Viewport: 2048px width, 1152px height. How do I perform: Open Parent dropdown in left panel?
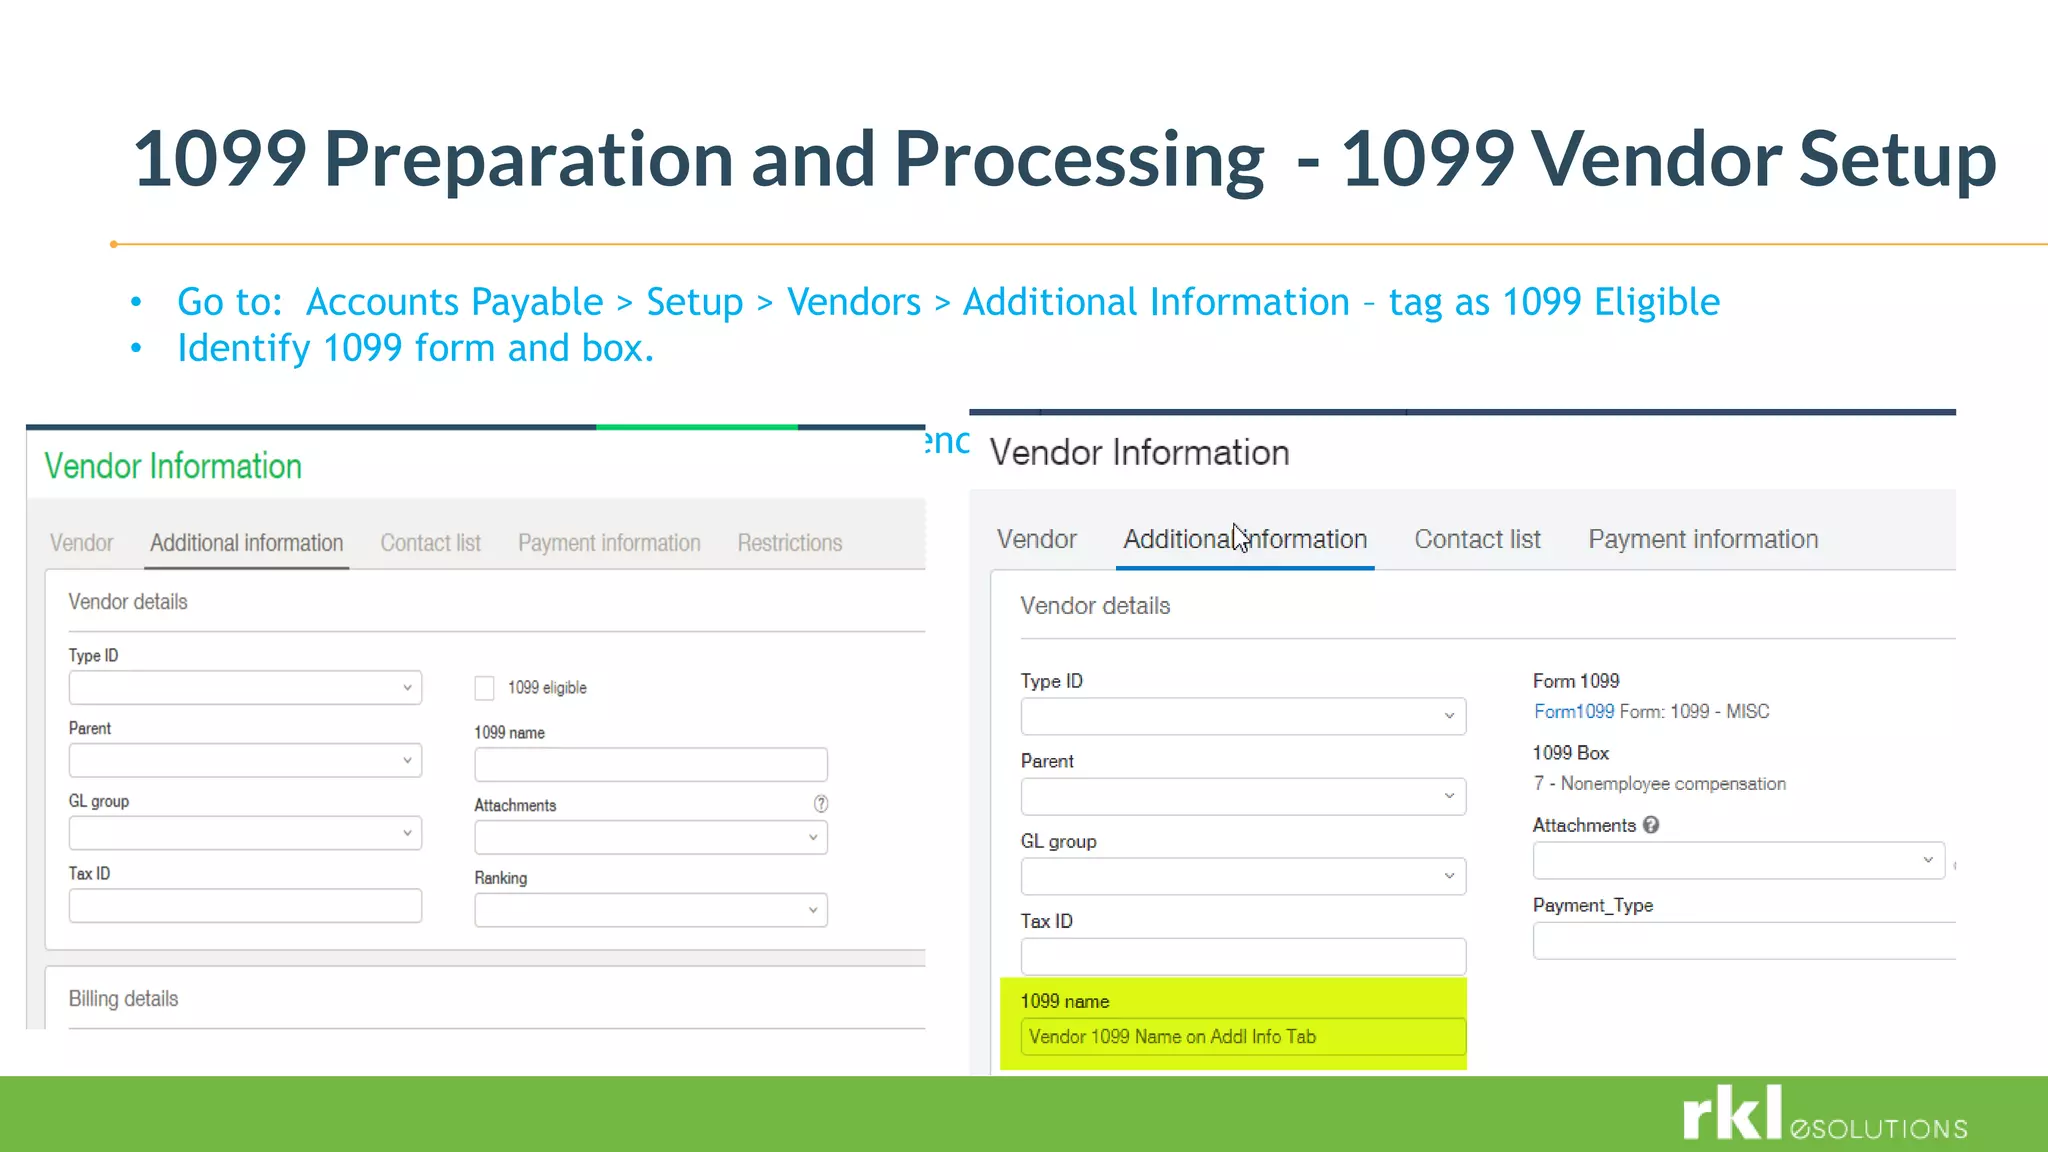coord(245,760)
